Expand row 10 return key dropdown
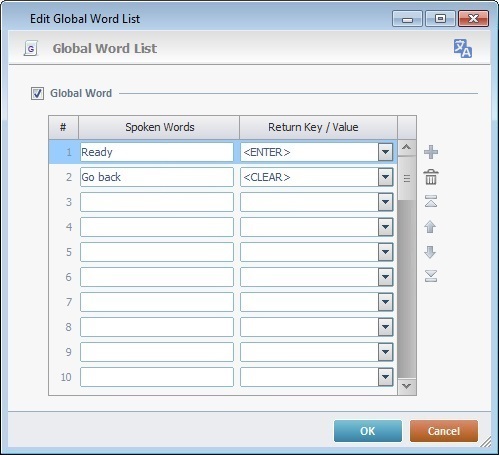The width and height of the screenshot is (499, 455). [385, 377]
